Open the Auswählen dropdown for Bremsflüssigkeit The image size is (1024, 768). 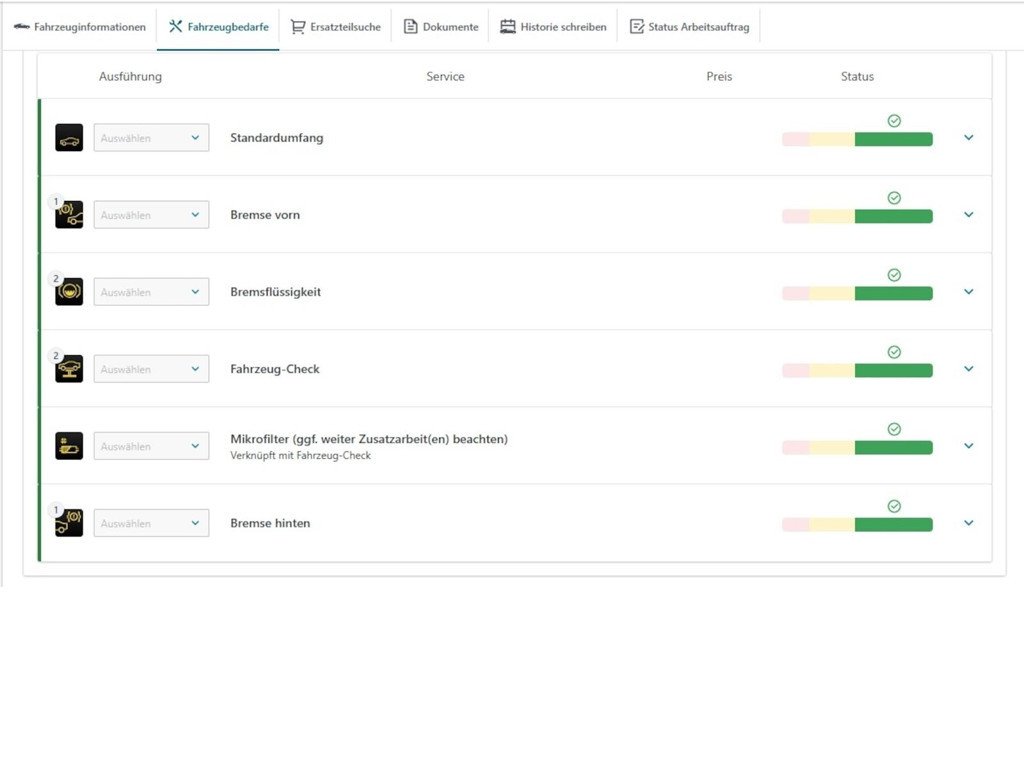[151, 292]
